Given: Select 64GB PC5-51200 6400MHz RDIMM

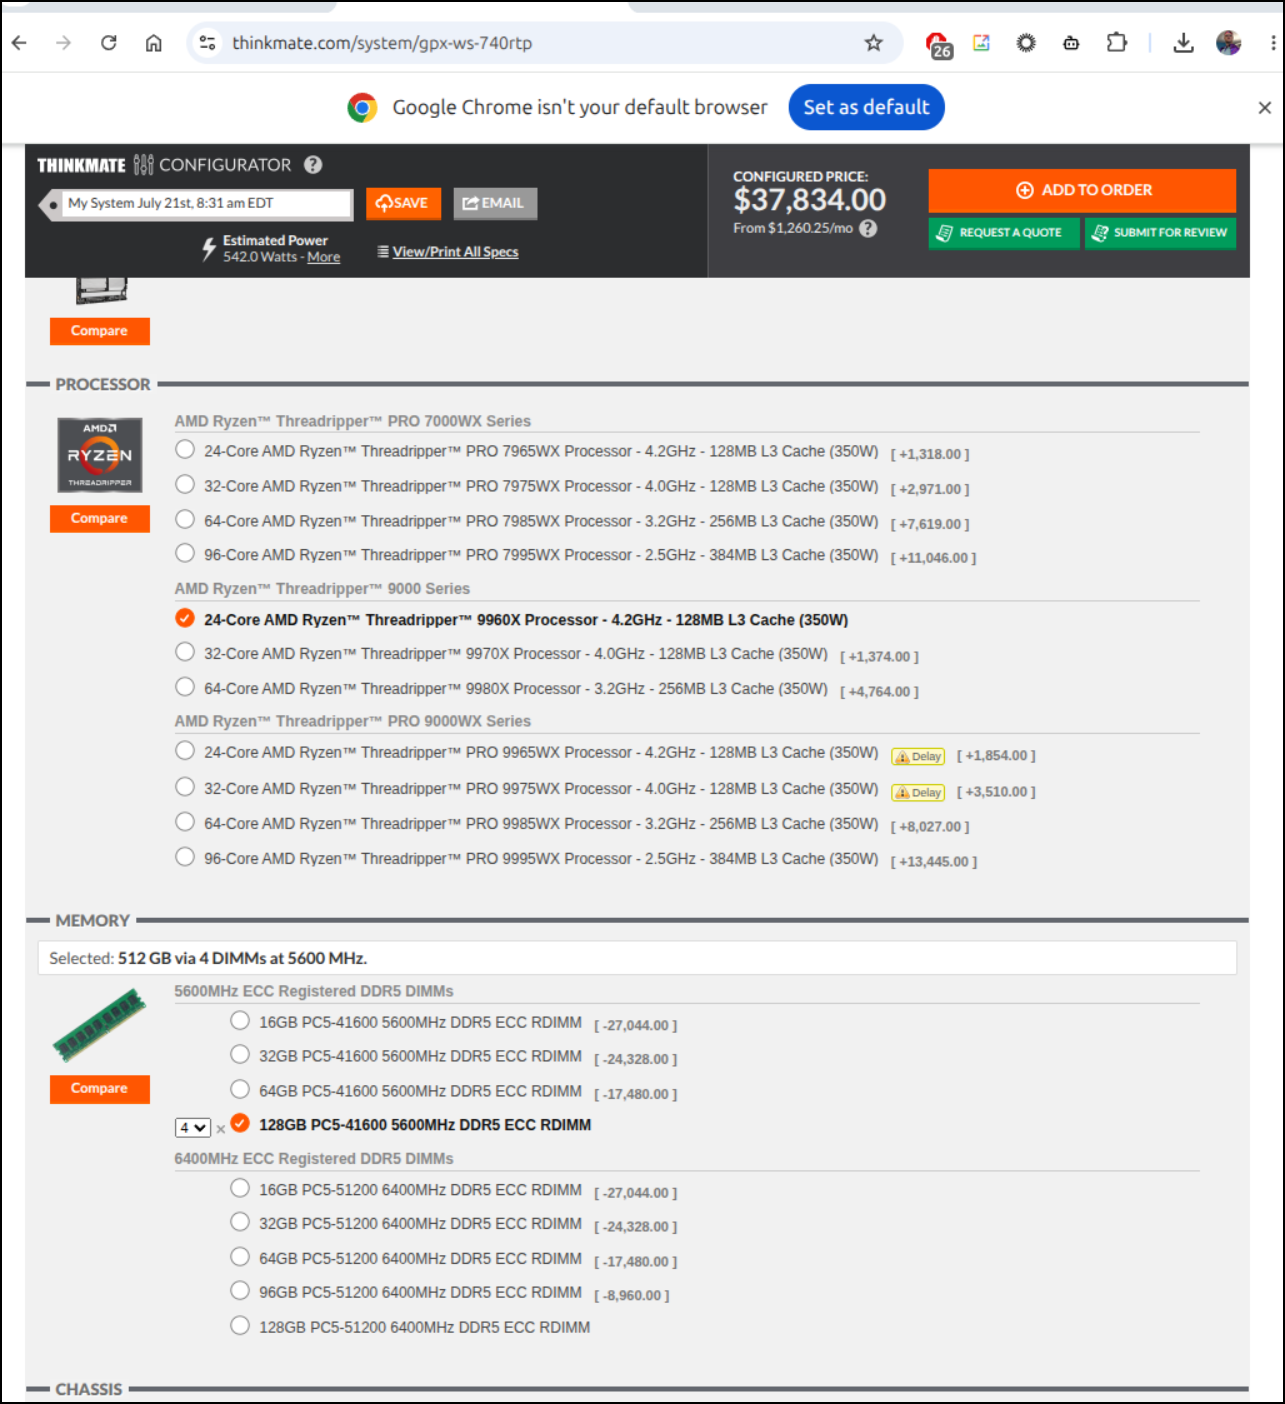Looking at the screenshot, I should tap(240, 1258).
